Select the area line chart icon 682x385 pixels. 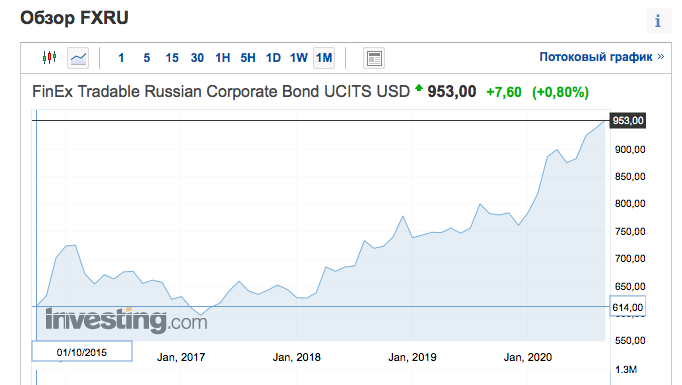coord(78,58)
